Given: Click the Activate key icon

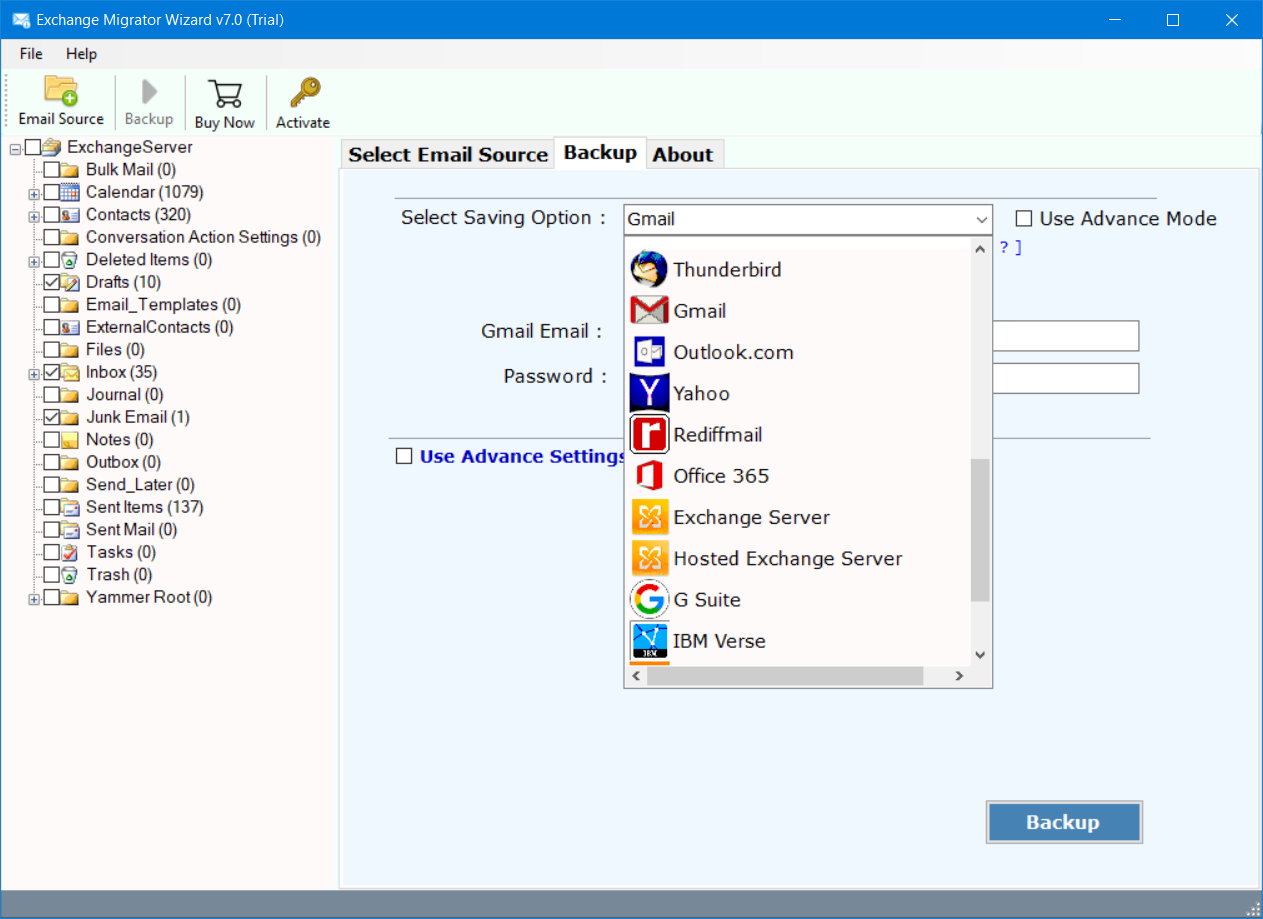Looking at the screenshot, I should [303, 93].
